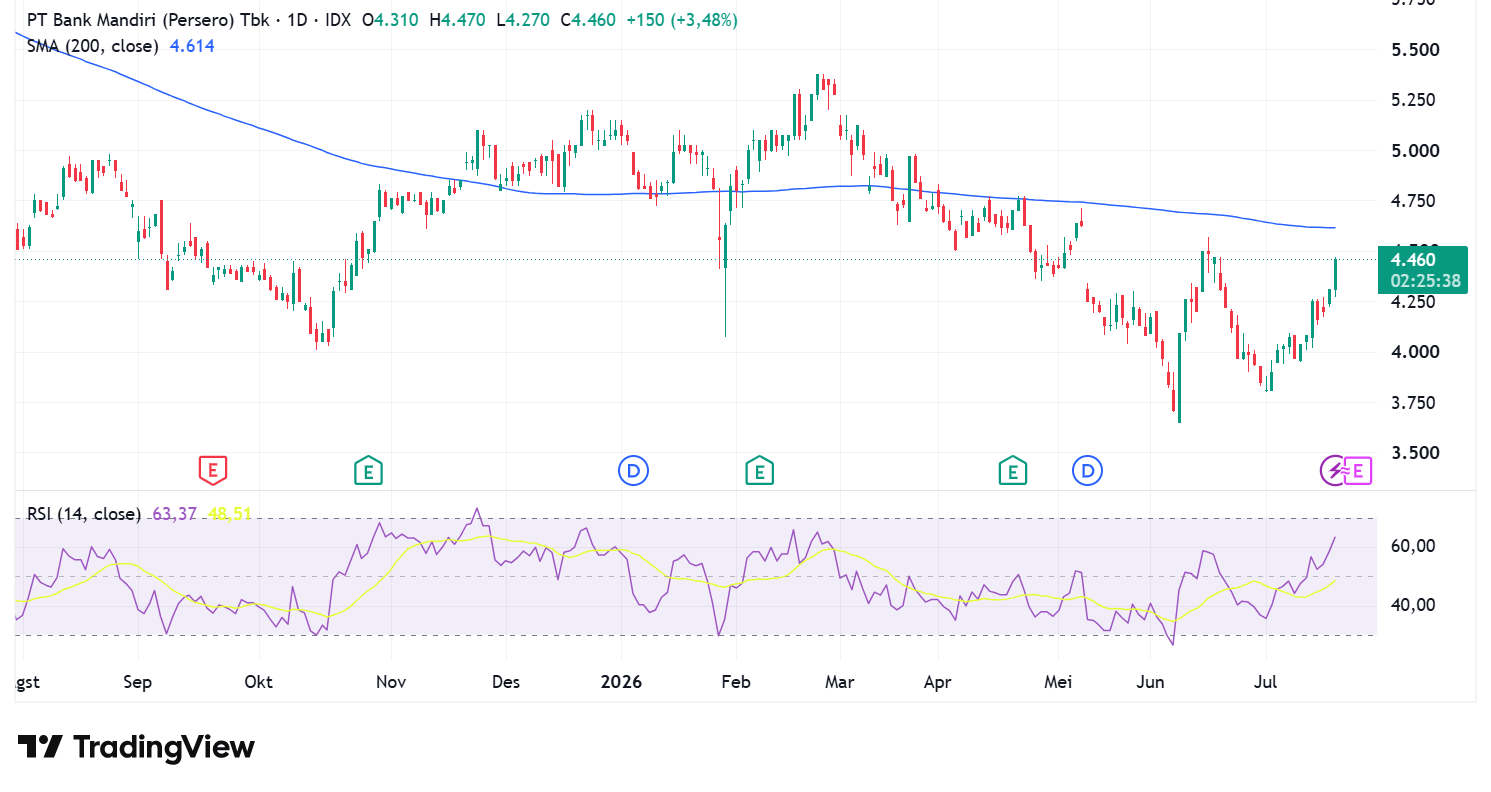The height and width of the screenshot is (792, 1491).
Task: Click the blue dividend marker near 2026
Action: coord(633,469)
